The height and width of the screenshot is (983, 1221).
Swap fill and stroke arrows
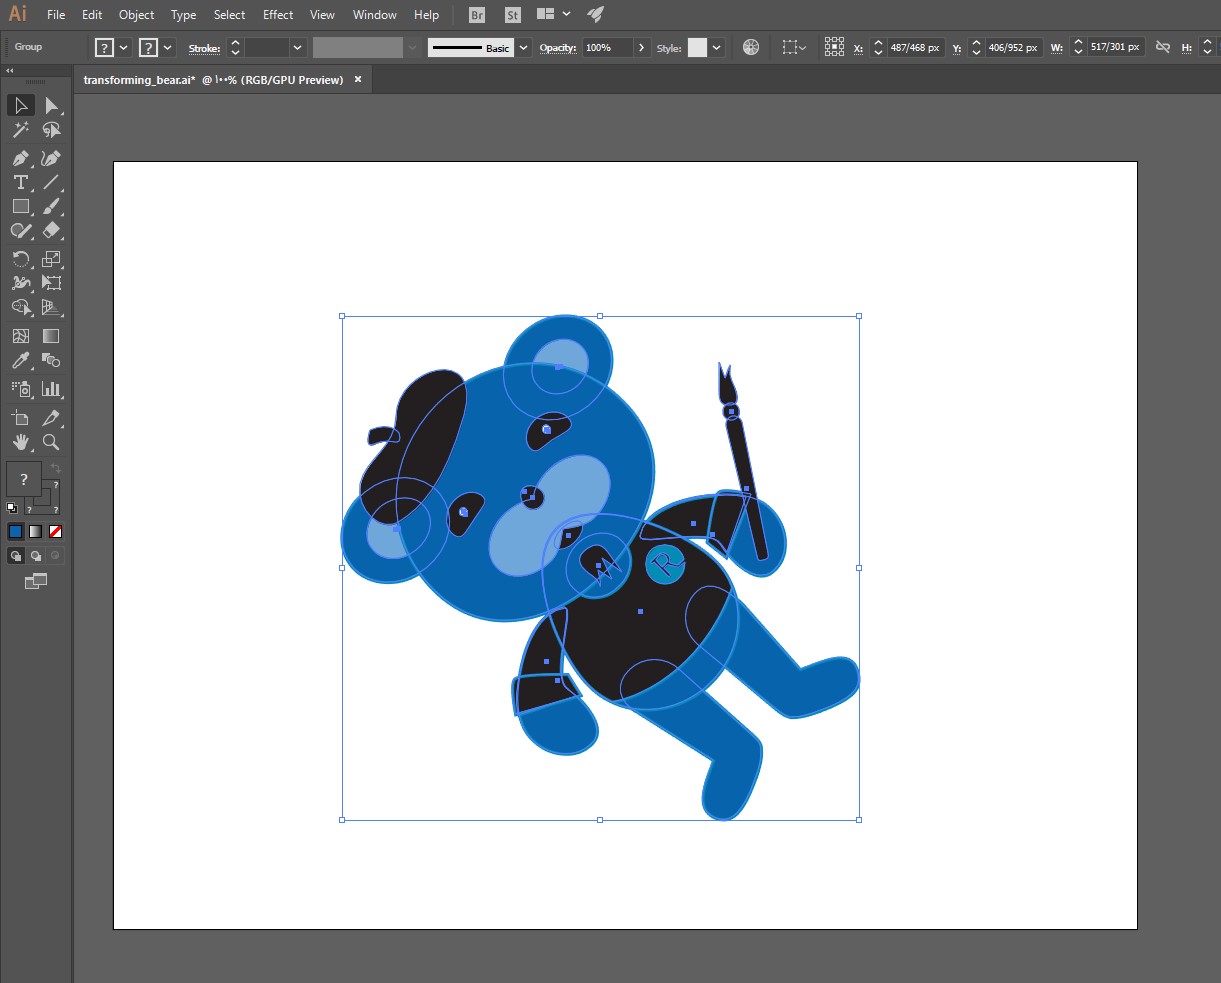[x=56, y=468]
